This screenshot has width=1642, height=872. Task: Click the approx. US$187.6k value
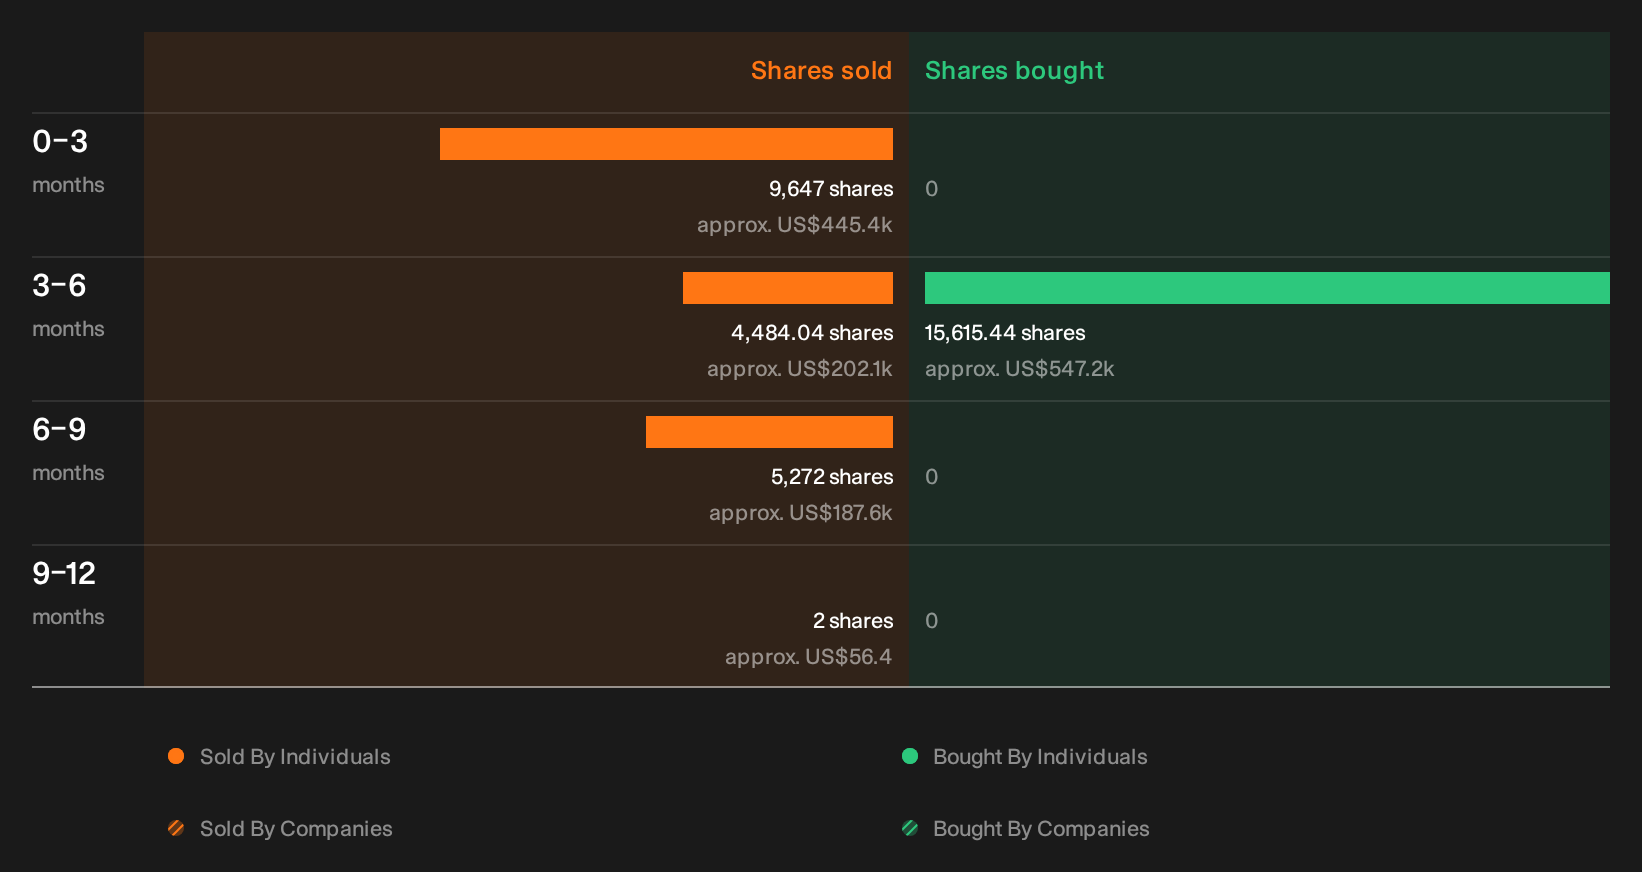pyautogui.click(x=801, y=513)
